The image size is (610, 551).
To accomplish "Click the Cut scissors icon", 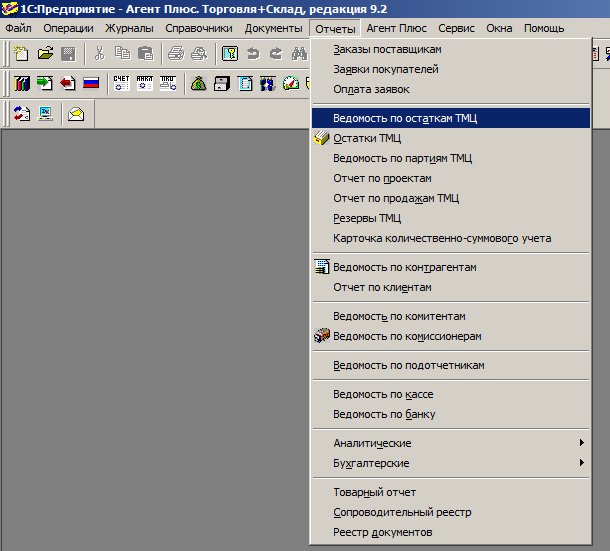I will (100, 53).
